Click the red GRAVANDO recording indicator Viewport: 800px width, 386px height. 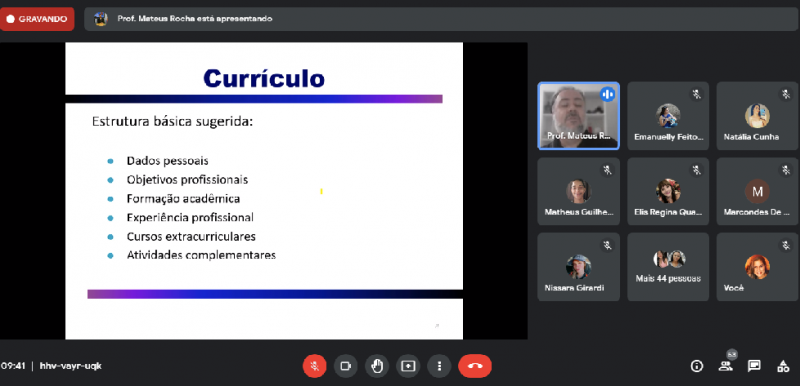[37, 19]
